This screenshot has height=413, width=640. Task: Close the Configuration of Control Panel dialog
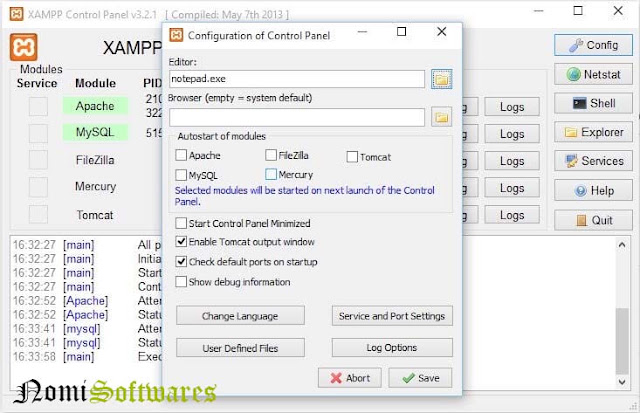(x=442, y=32)
